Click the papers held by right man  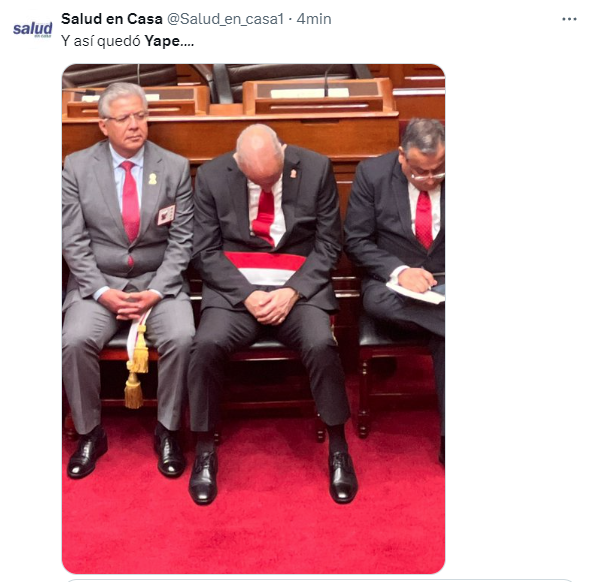(x=416, y=292)
